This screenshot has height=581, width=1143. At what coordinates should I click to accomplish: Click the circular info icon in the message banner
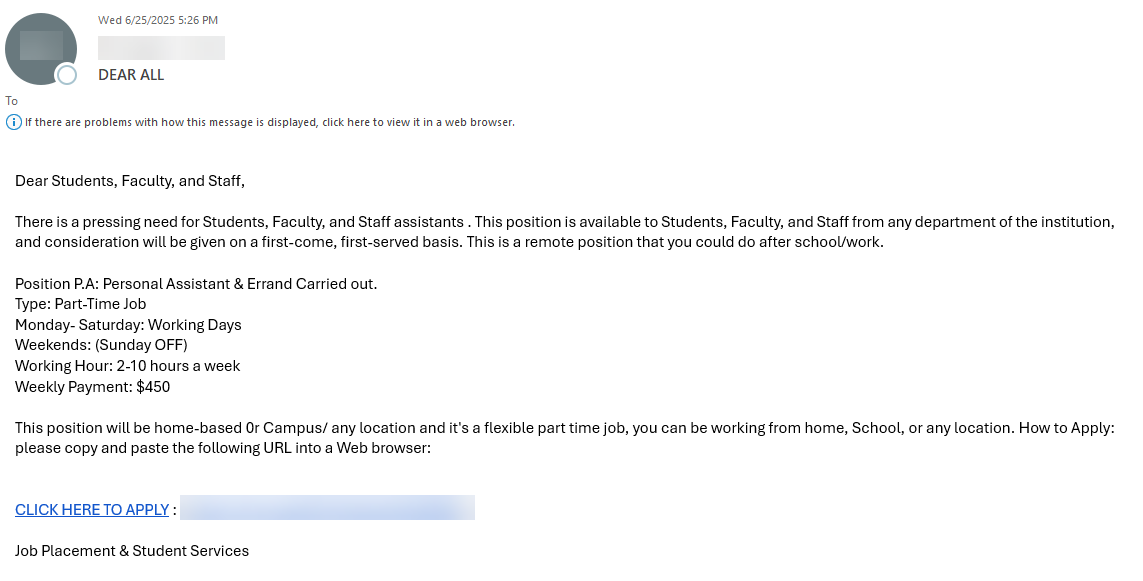[x=13, y=121]
